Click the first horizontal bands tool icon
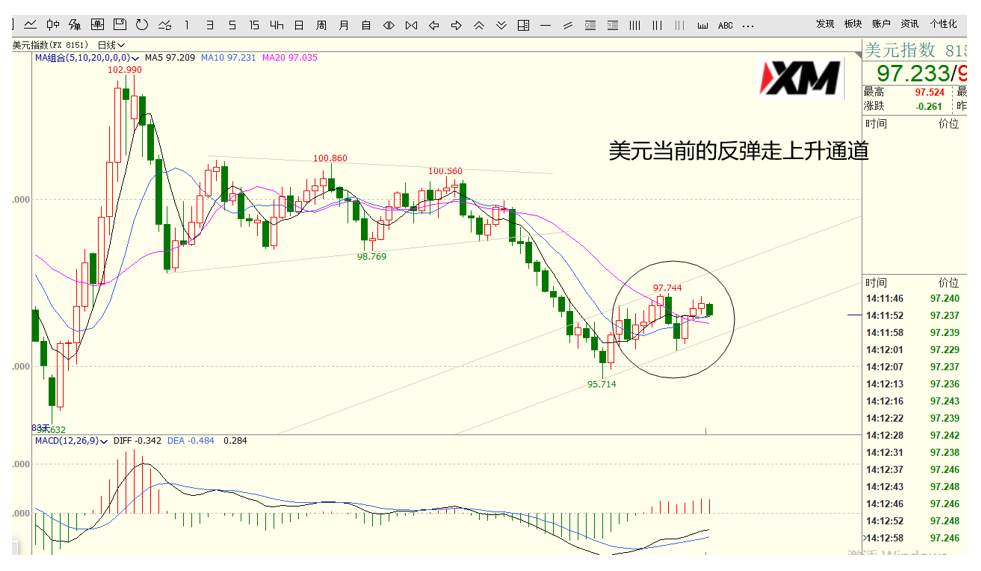 590,25
